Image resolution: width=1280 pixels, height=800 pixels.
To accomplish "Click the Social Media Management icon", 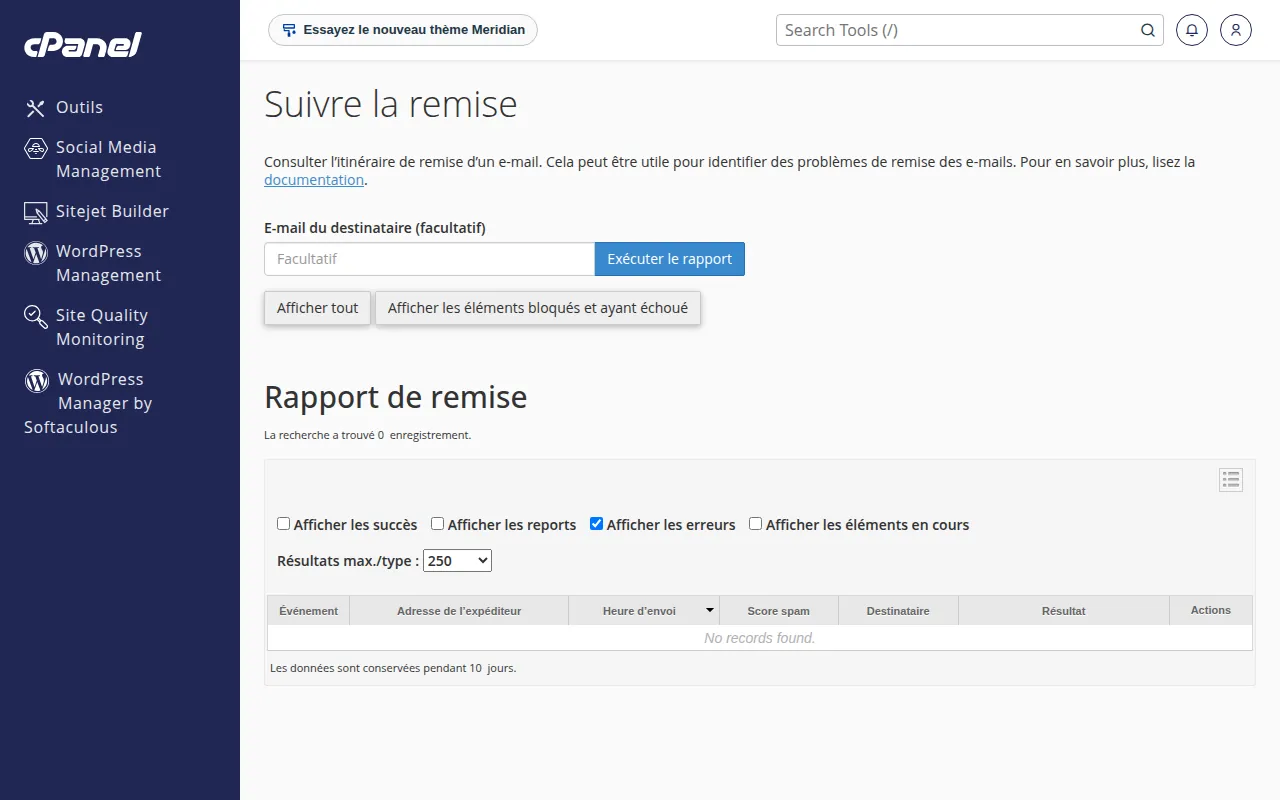I will tap(36, 148).
